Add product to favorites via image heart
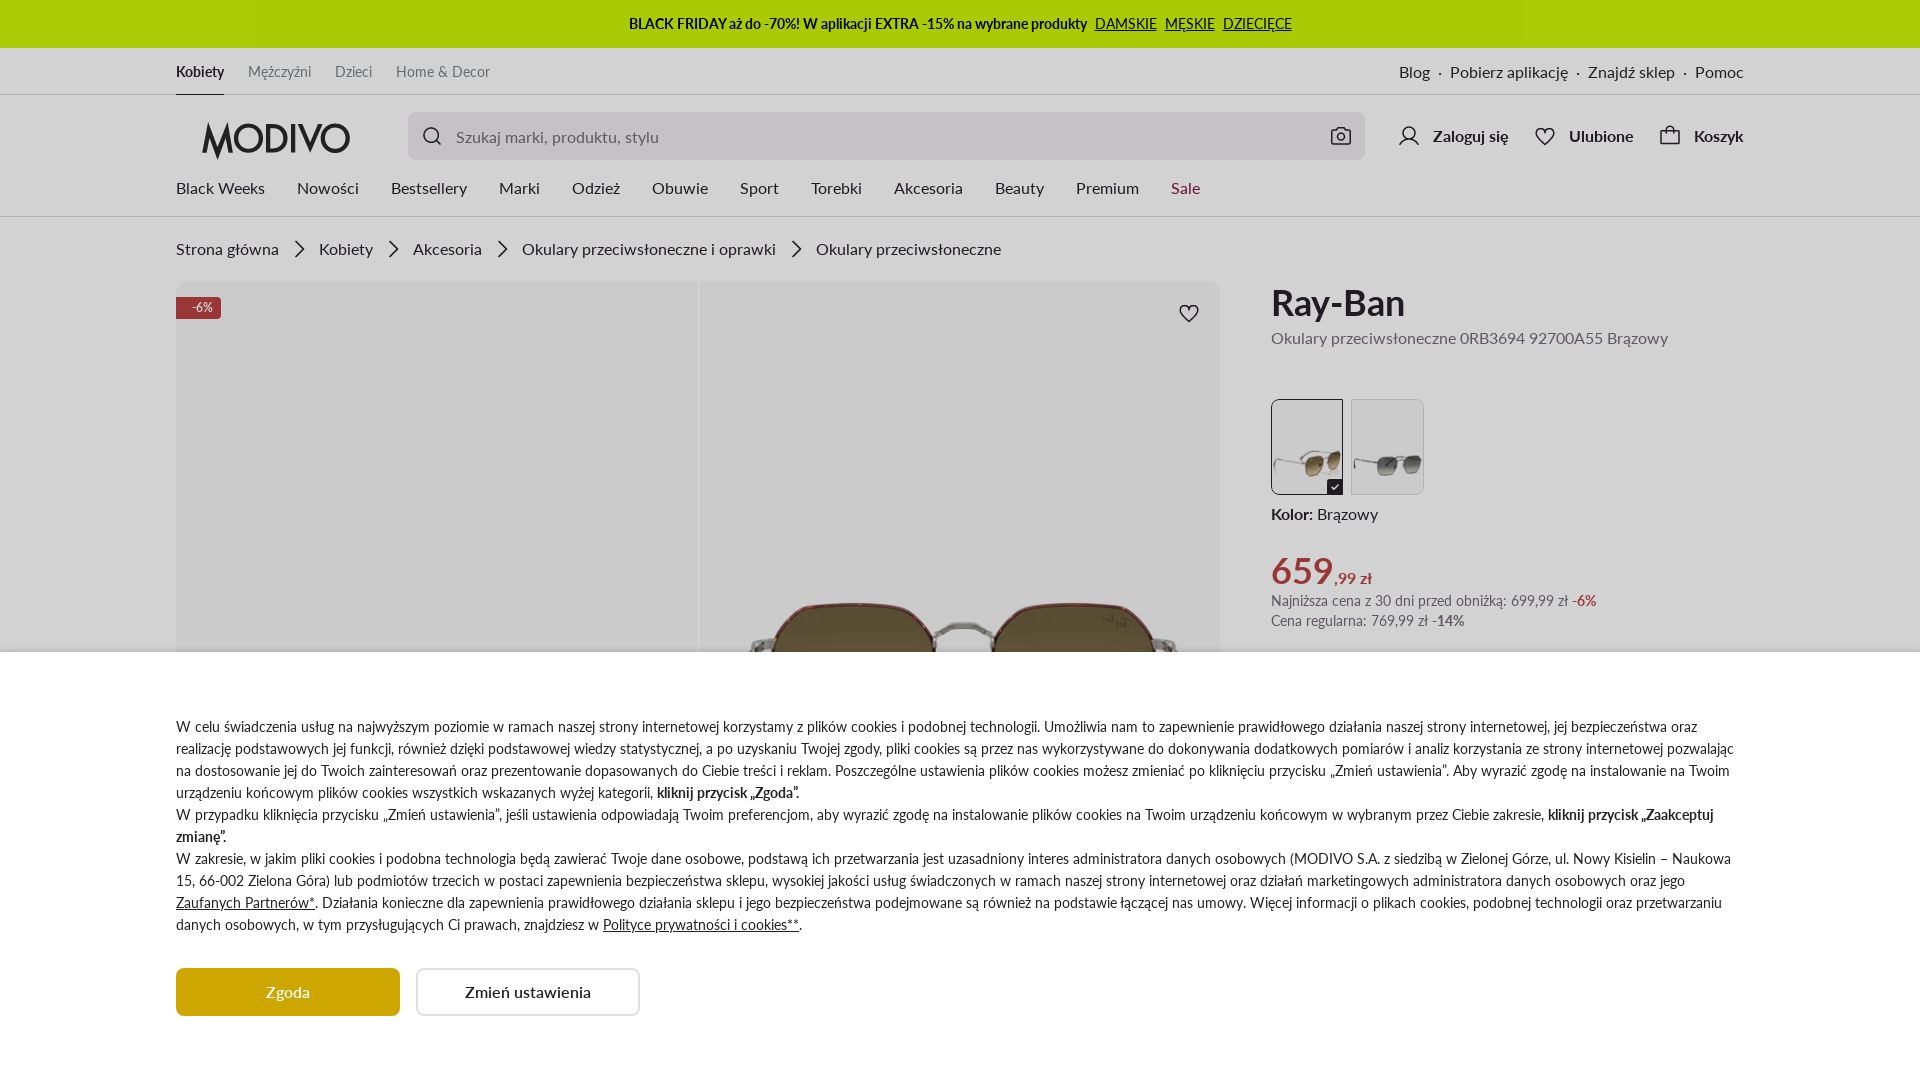Screen dimensions: 1920x1080 click(1189, 314)
